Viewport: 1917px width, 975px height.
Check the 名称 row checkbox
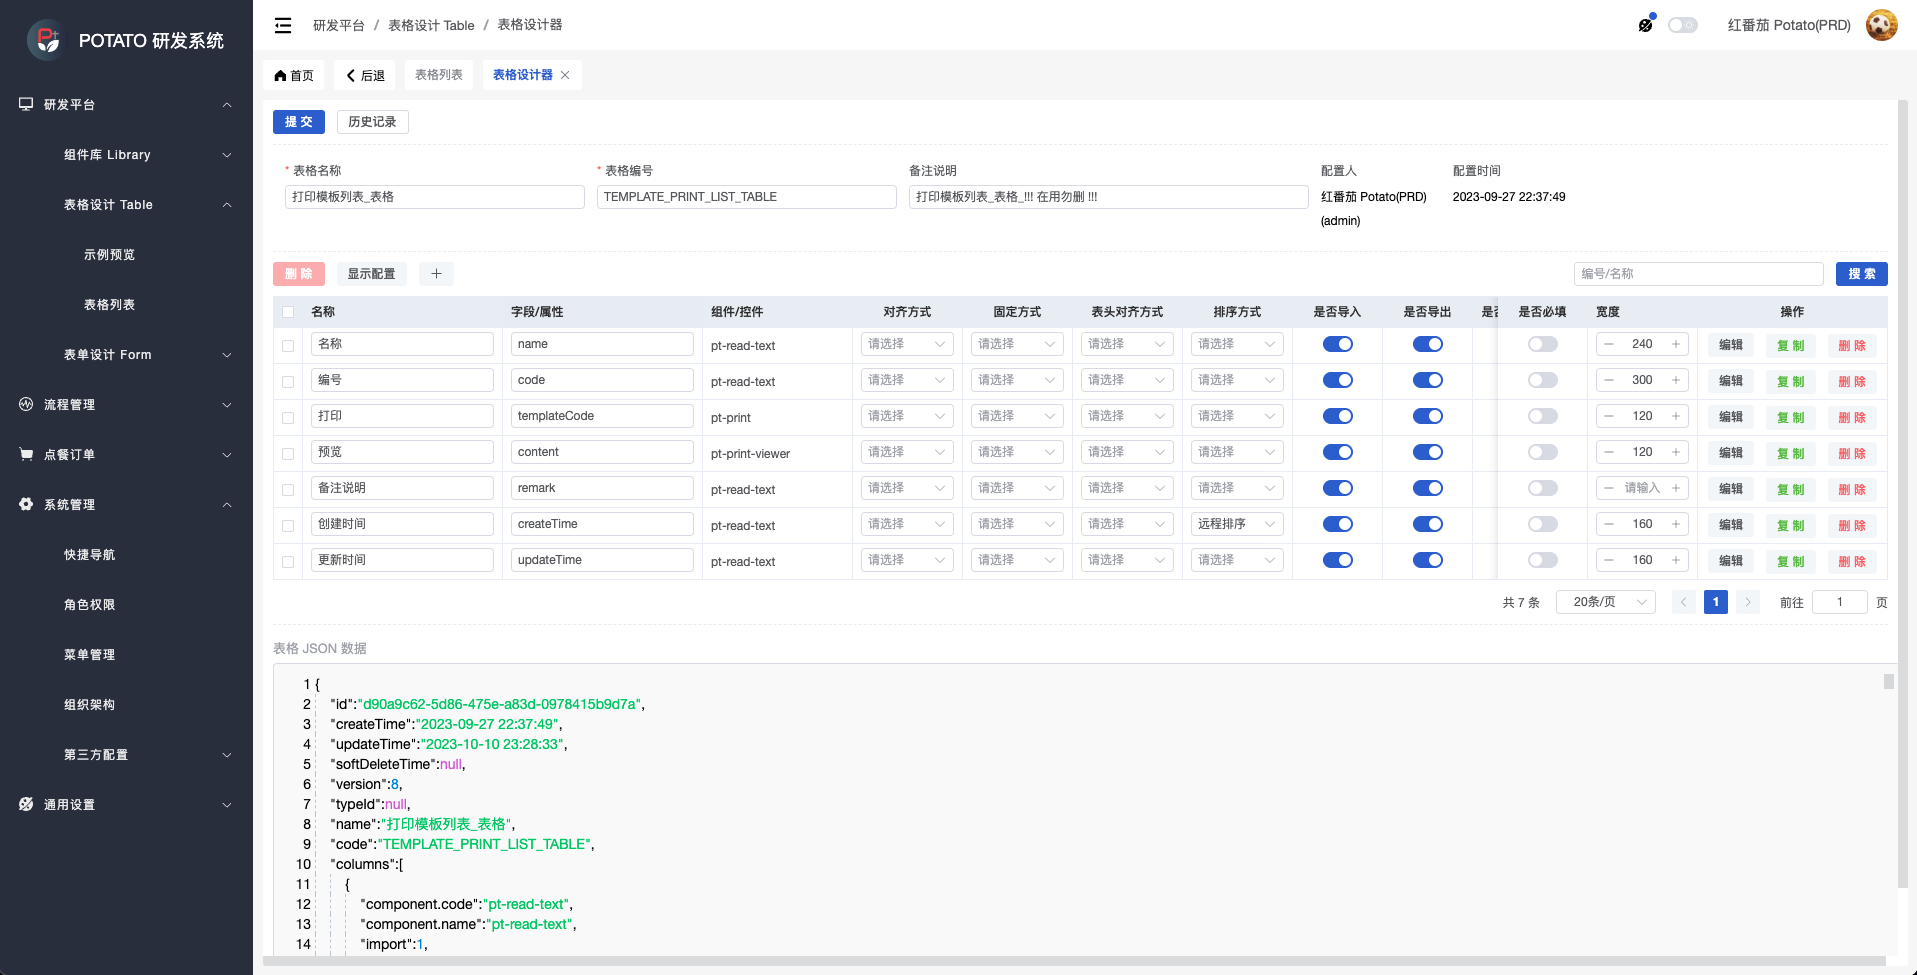tap(288, 346)
